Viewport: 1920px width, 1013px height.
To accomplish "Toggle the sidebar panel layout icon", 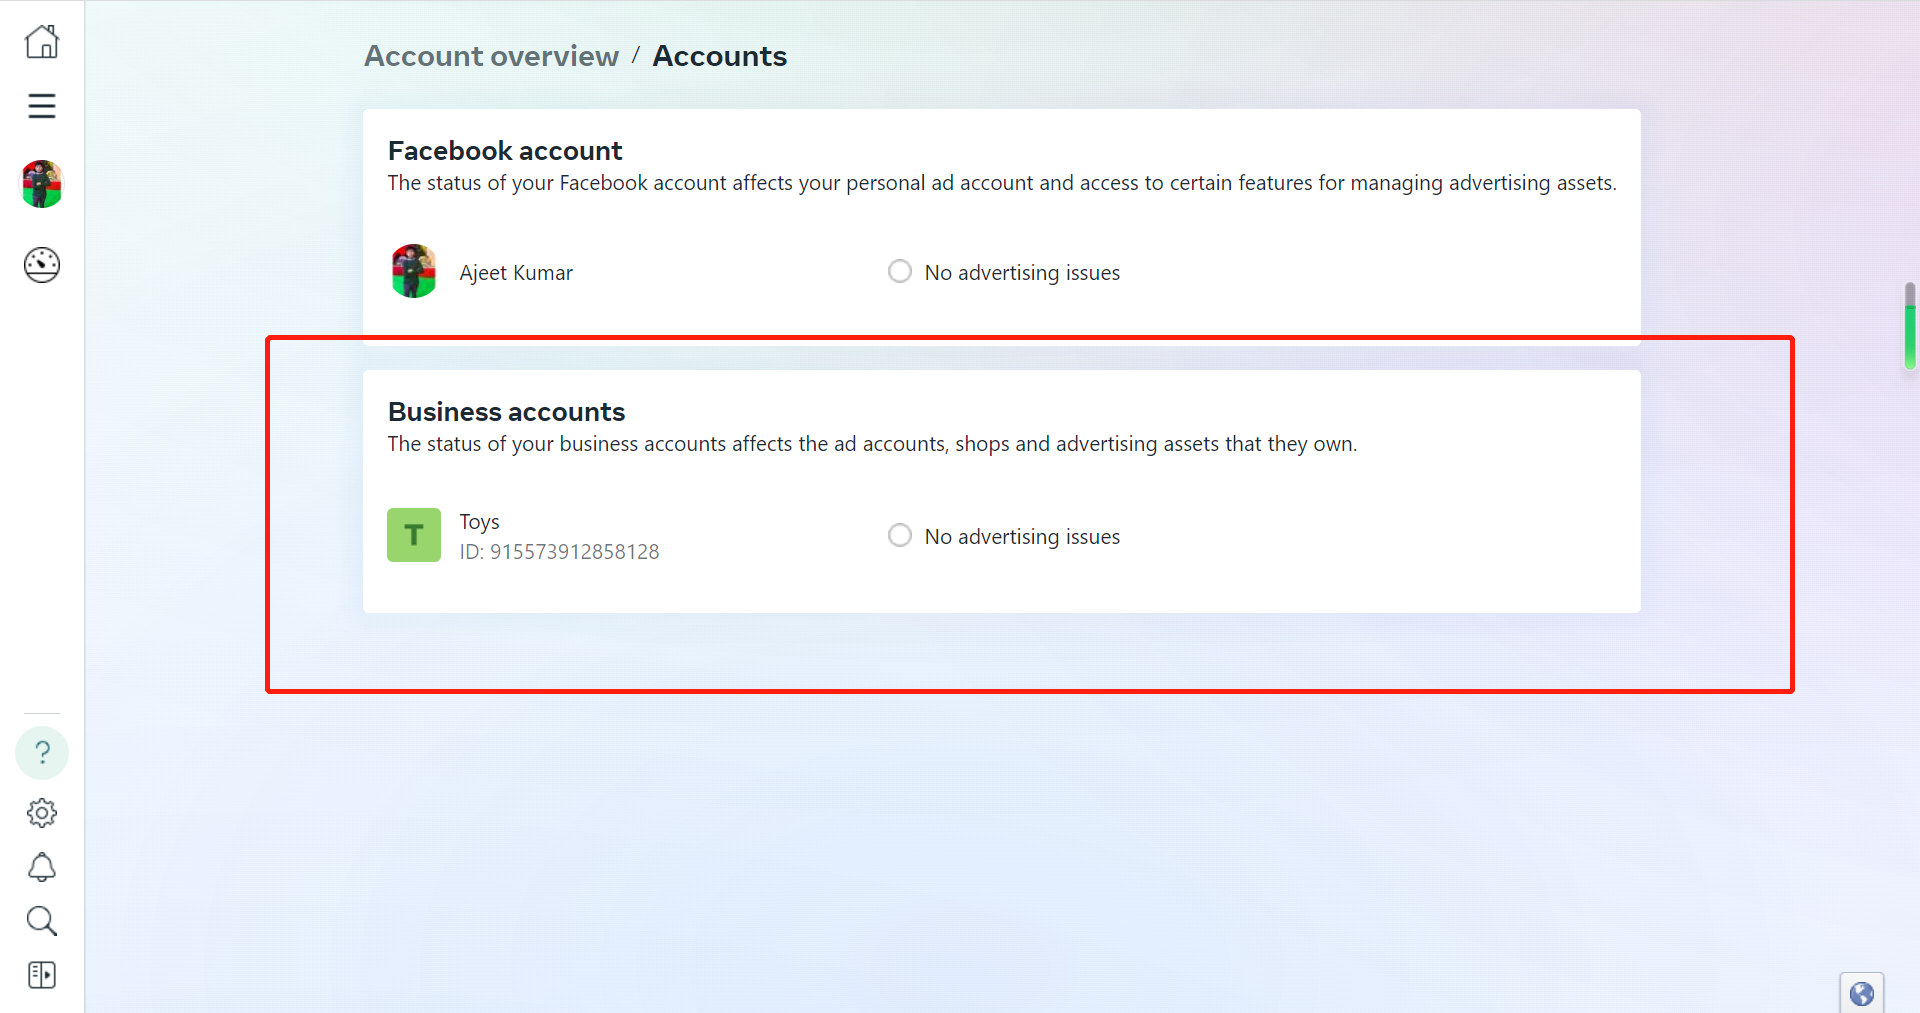I will click(42, 975).
